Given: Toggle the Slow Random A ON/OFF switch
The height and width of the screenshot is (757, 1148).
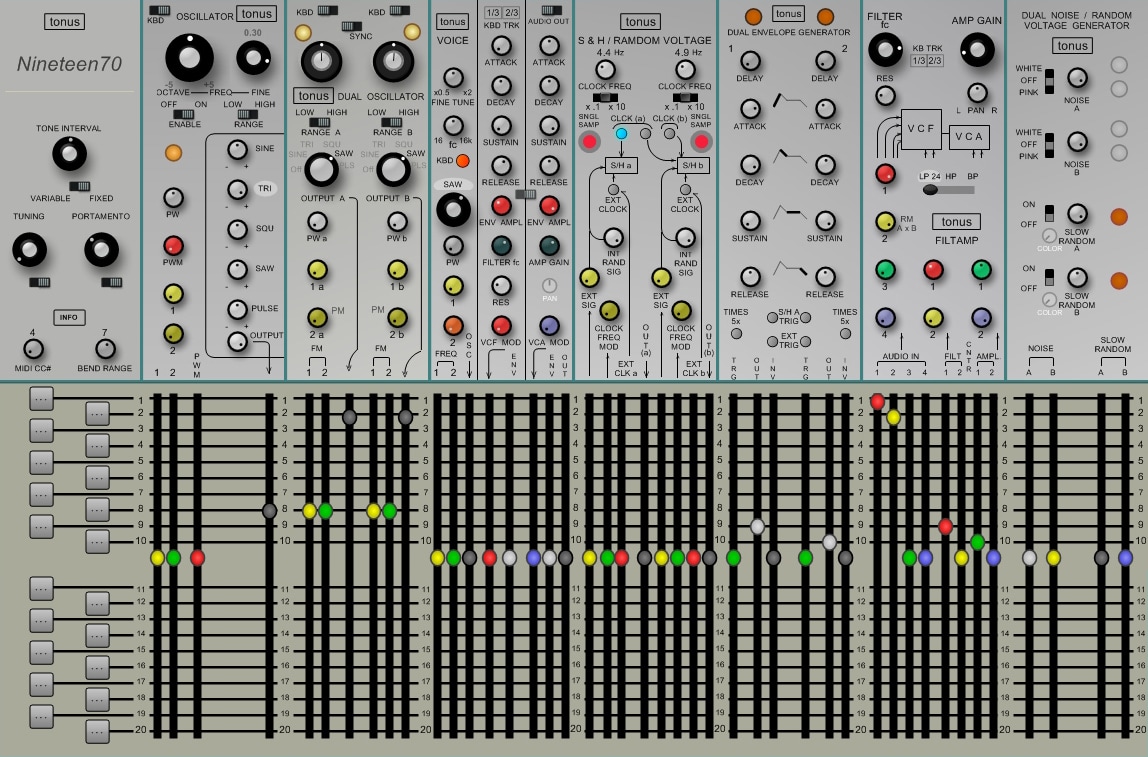Looking at the screenshot, I should [1049, 213].
